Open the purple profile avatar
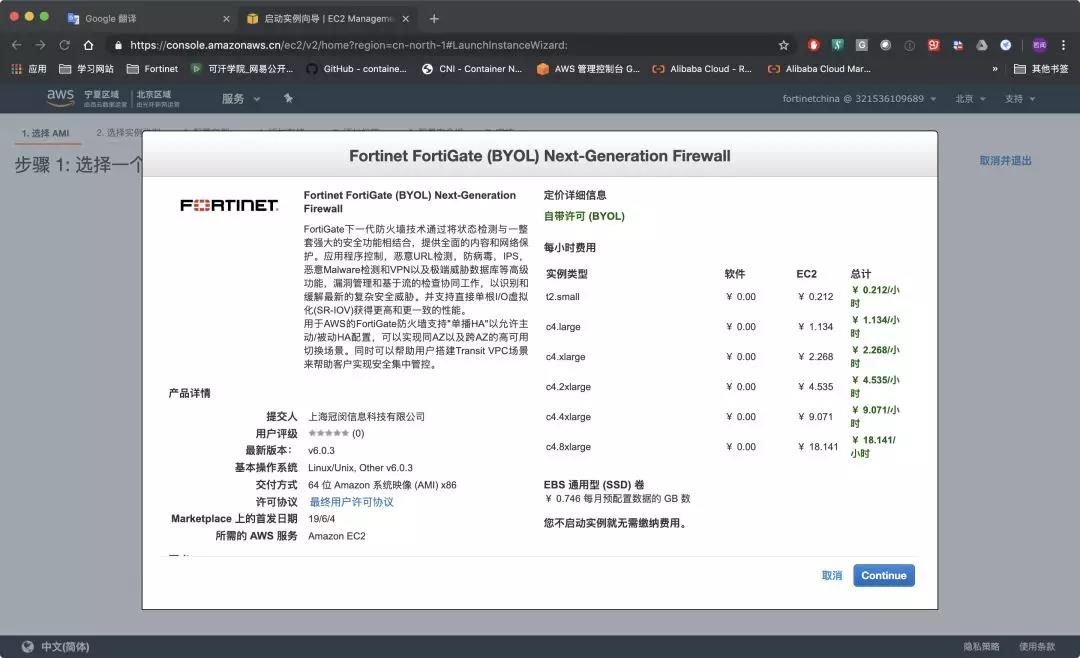1080x658 pixels. (1039, 45)
